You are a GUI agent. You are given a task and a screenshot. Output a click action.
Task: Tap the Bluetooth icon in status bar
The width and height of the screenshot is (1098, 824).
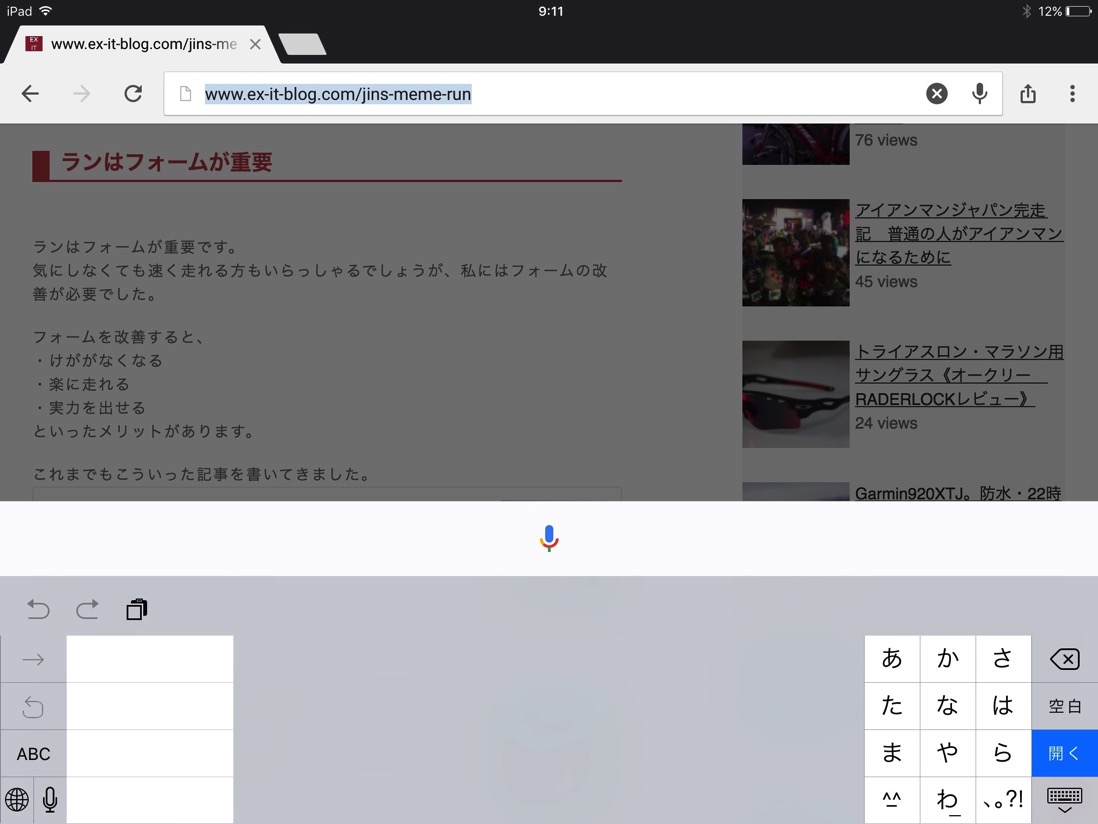coord(1027,11)
